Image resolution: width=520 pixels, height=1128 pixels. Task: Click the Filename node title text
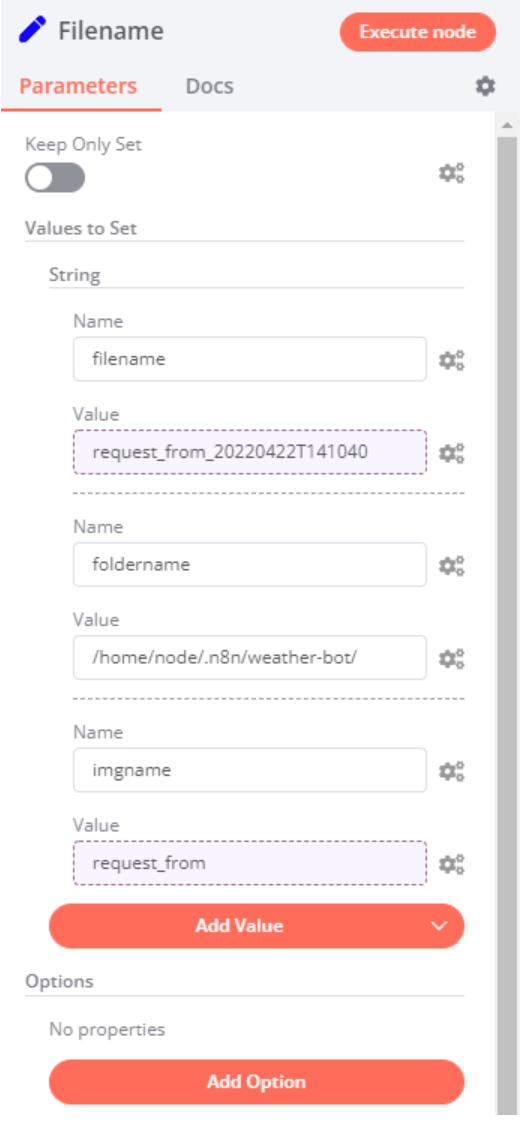click(111, 31)
